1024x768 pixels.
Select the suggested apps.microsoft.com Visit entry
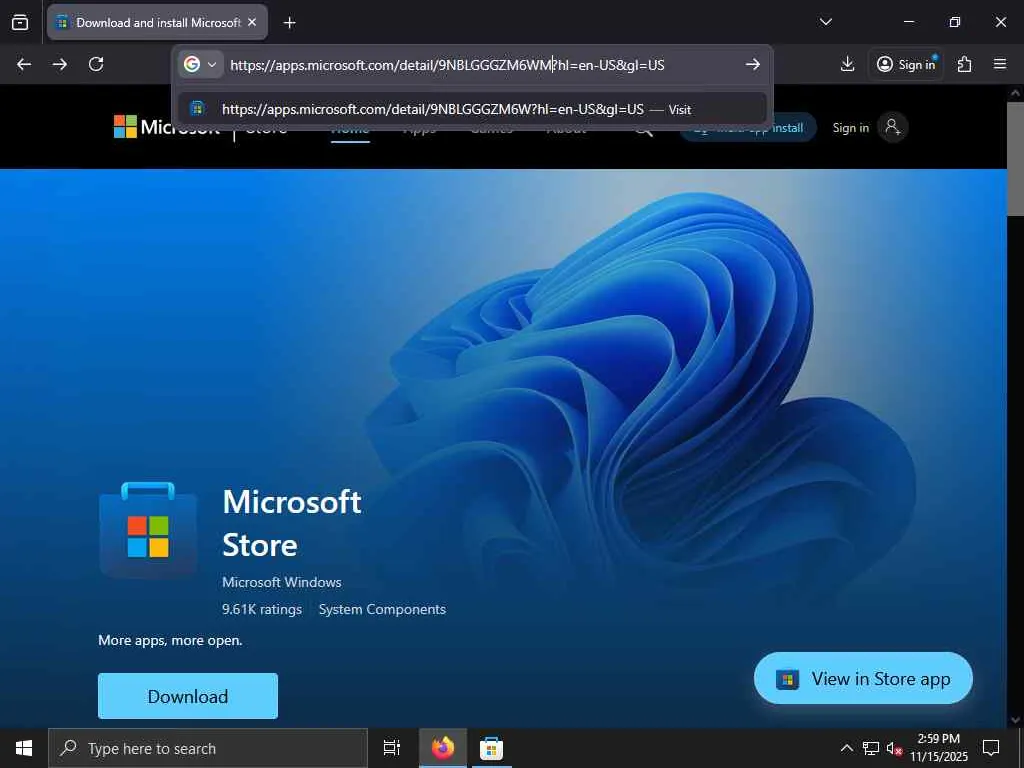point(472,109)
